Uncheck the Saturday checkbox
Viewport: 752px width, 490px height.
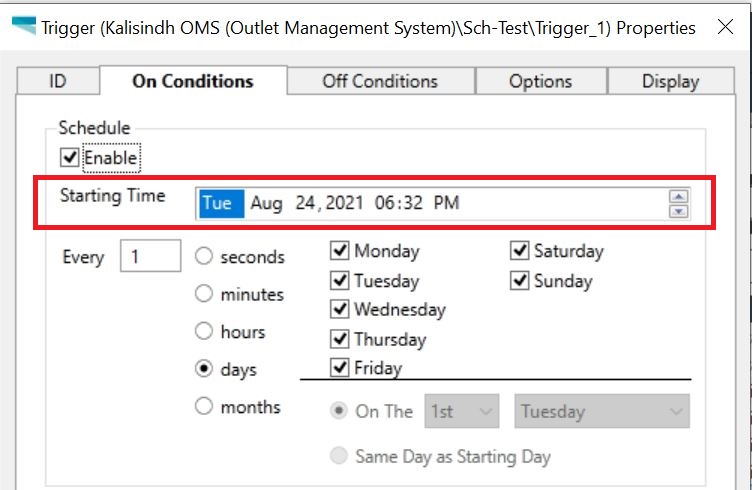coord(519,251)
